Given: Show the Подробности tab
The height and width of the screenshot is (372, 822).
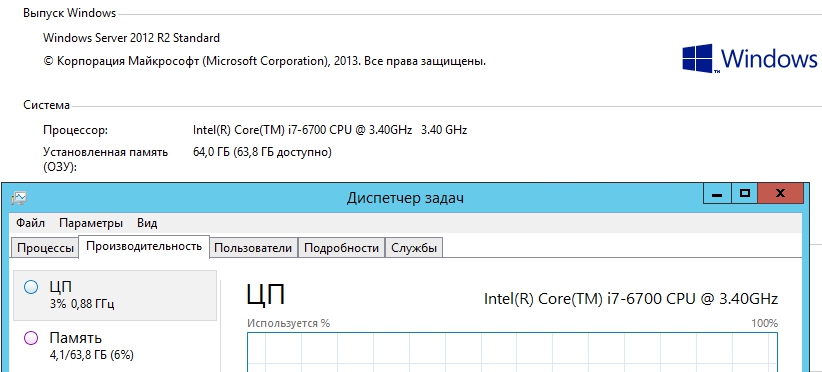Looking at the screenshot, I should tap(341, 248).
